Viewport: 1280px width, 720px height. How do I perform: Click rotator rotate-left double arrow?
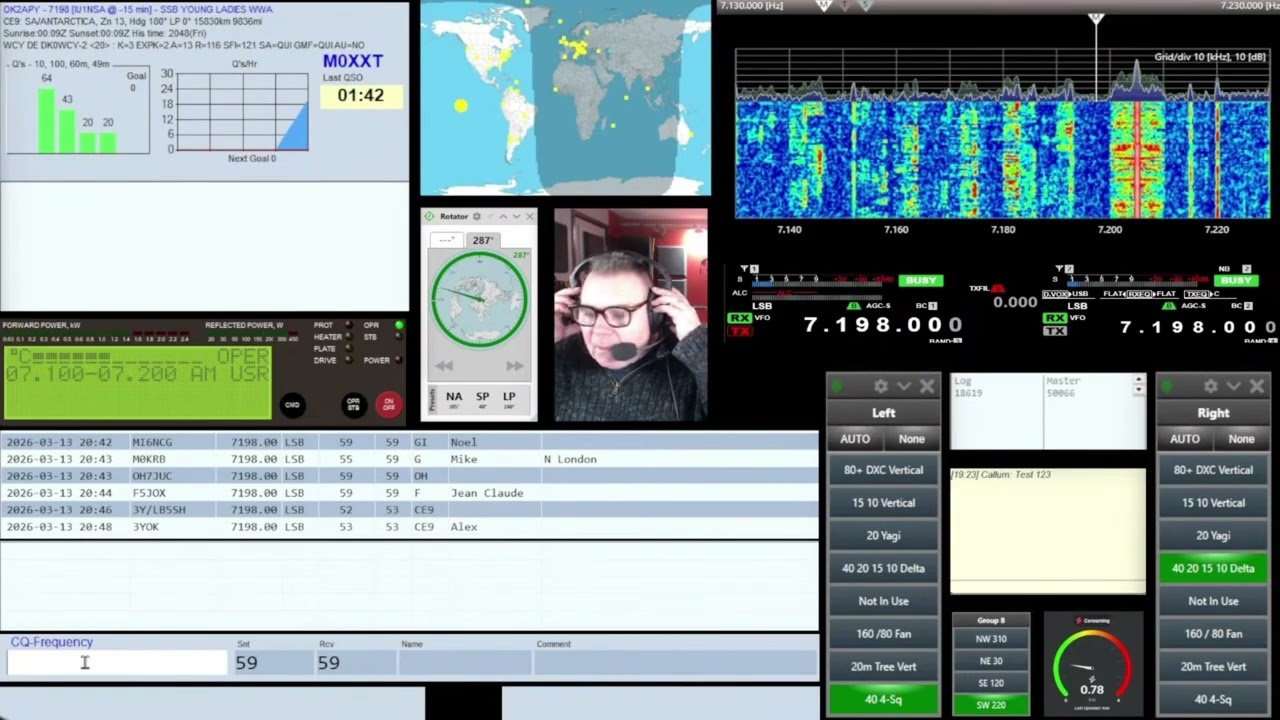[444, 366]
